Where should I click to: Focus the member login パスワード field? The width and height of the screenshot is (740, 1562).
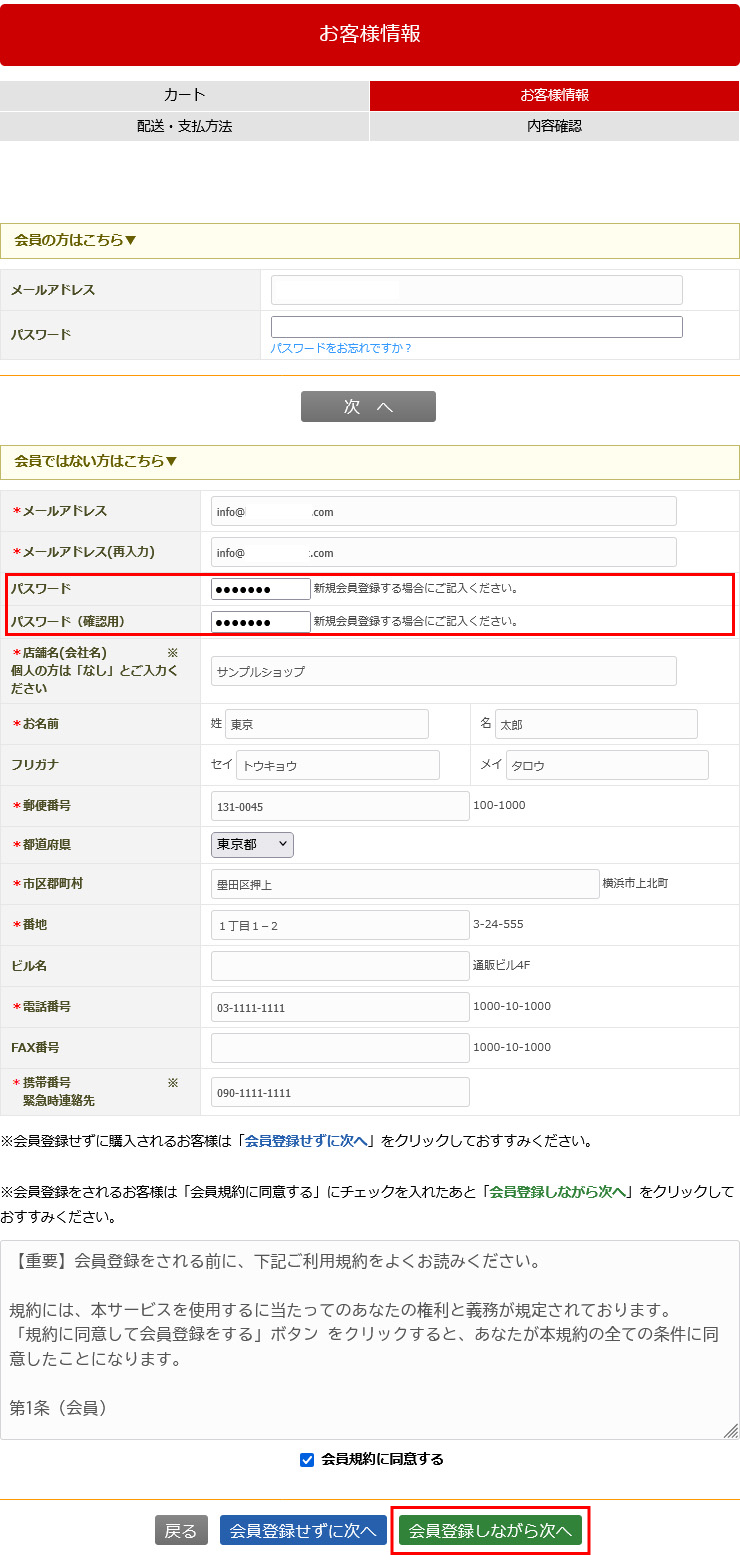pyautogui.click(x=476, y=327)
